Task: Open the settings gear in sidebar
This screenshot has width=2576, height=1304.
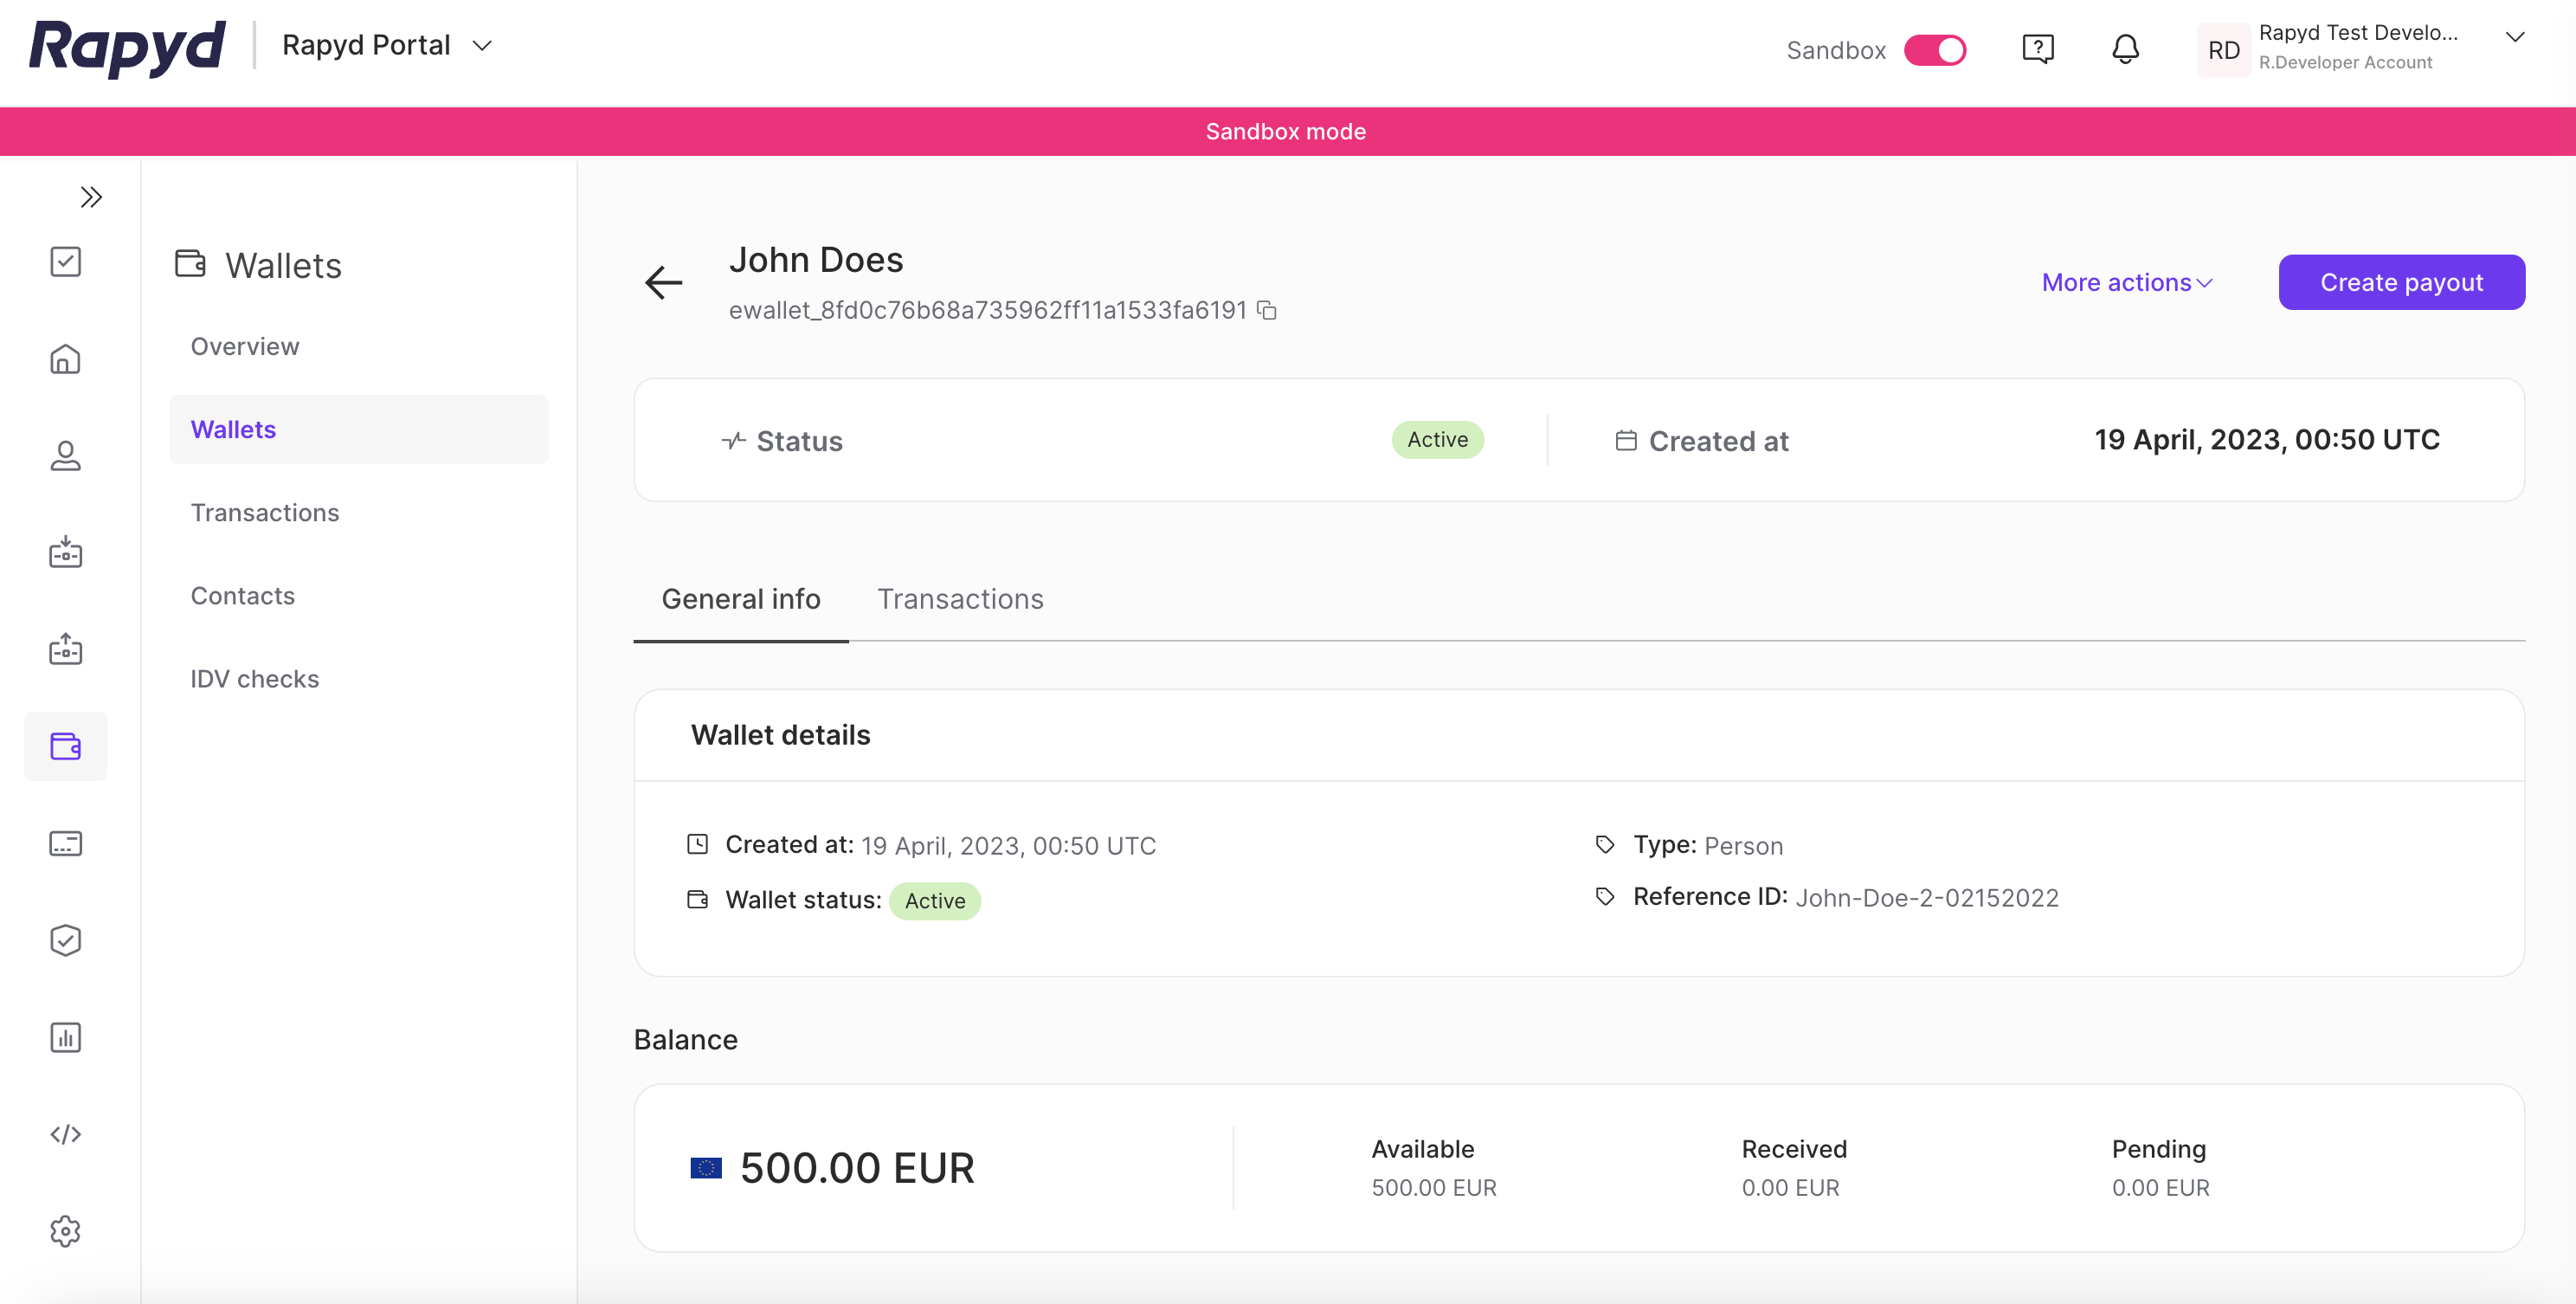Action: [65, 1231]
